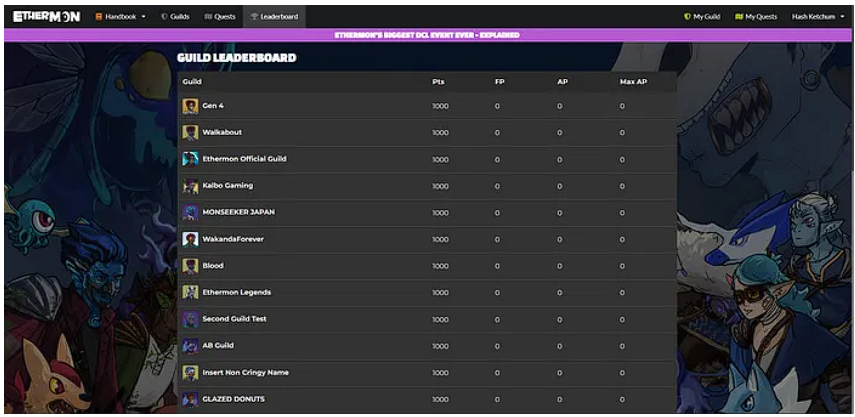Open the Hash Ketchum user menu
This screenshot has width=855, height=417.
[x=818, y=17]
